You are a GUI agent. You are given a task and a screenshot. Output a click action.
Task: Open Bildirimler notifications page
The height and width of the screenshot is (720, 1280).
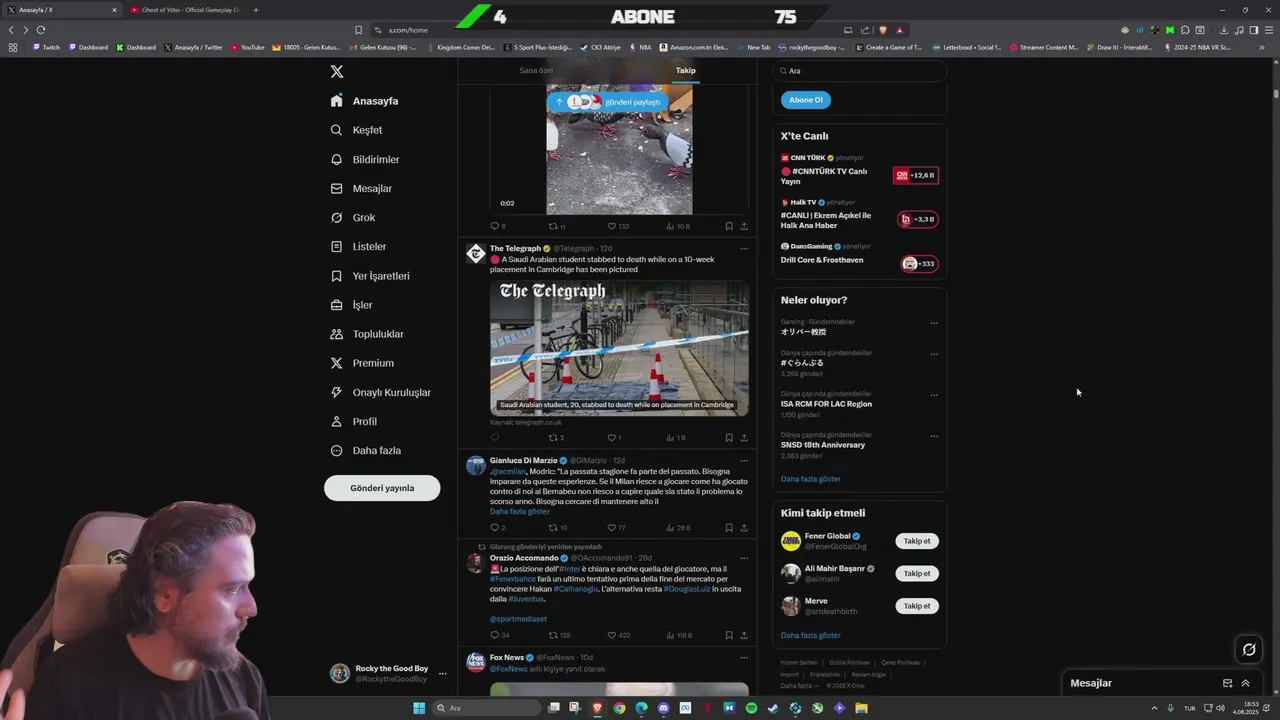(365, 159)
